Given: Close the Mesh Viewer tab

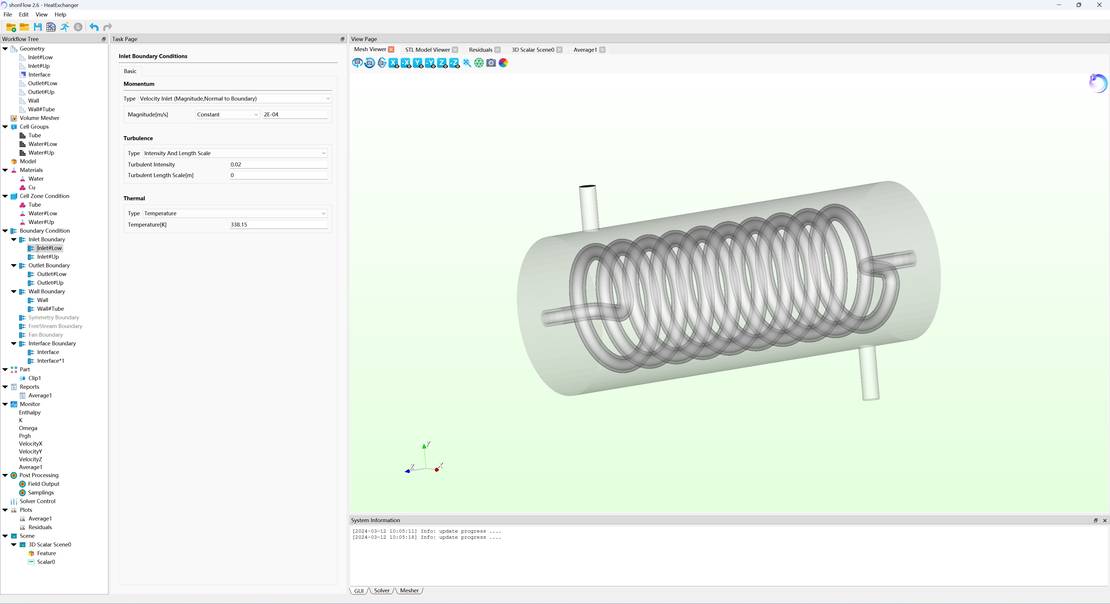Looking at the screenshot, I should click(391, 49).
